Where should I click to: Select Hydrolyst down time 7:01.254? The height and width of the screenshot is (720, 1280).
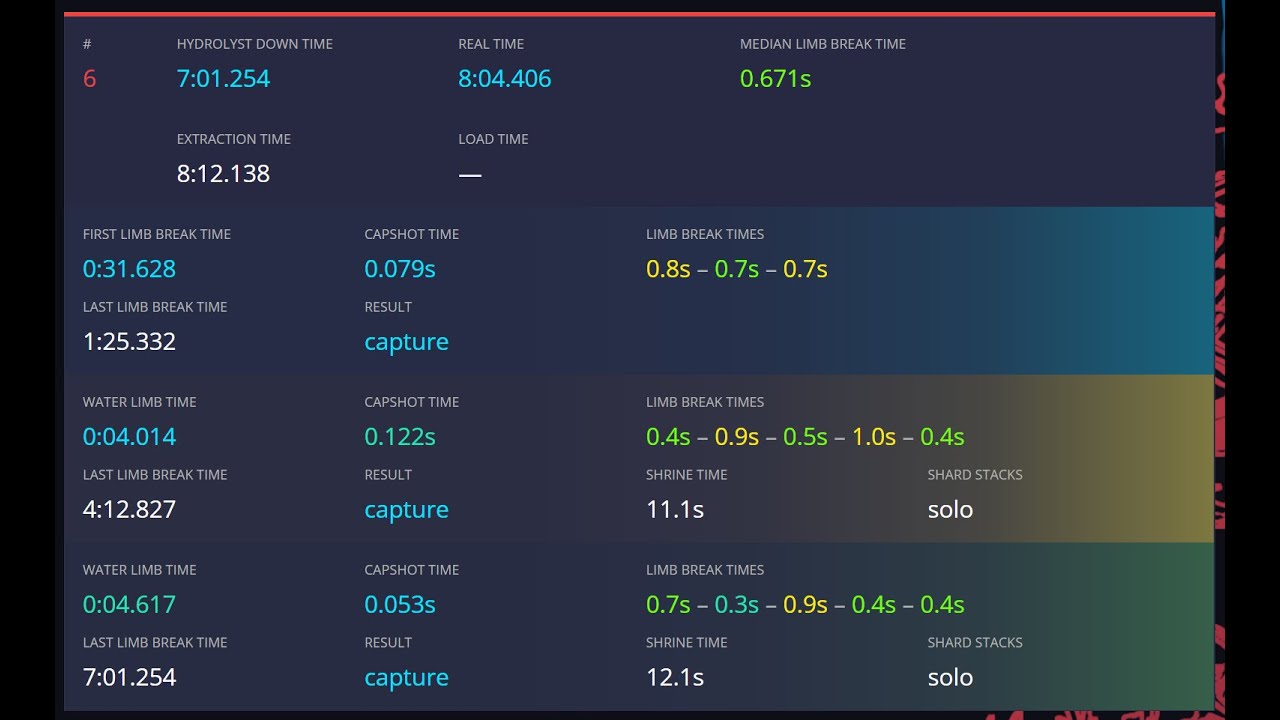tap(223, 79)
